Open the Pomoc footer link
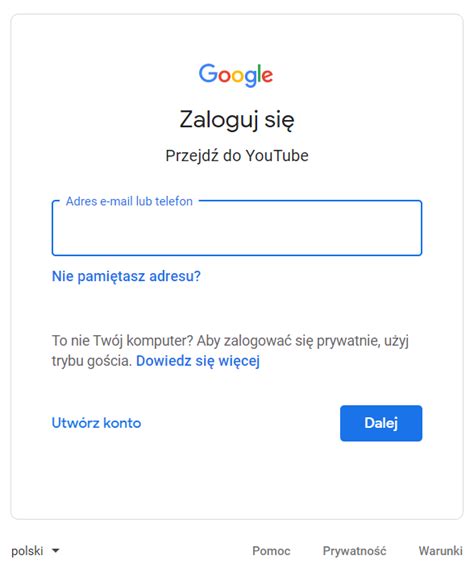 click(271, 551)
